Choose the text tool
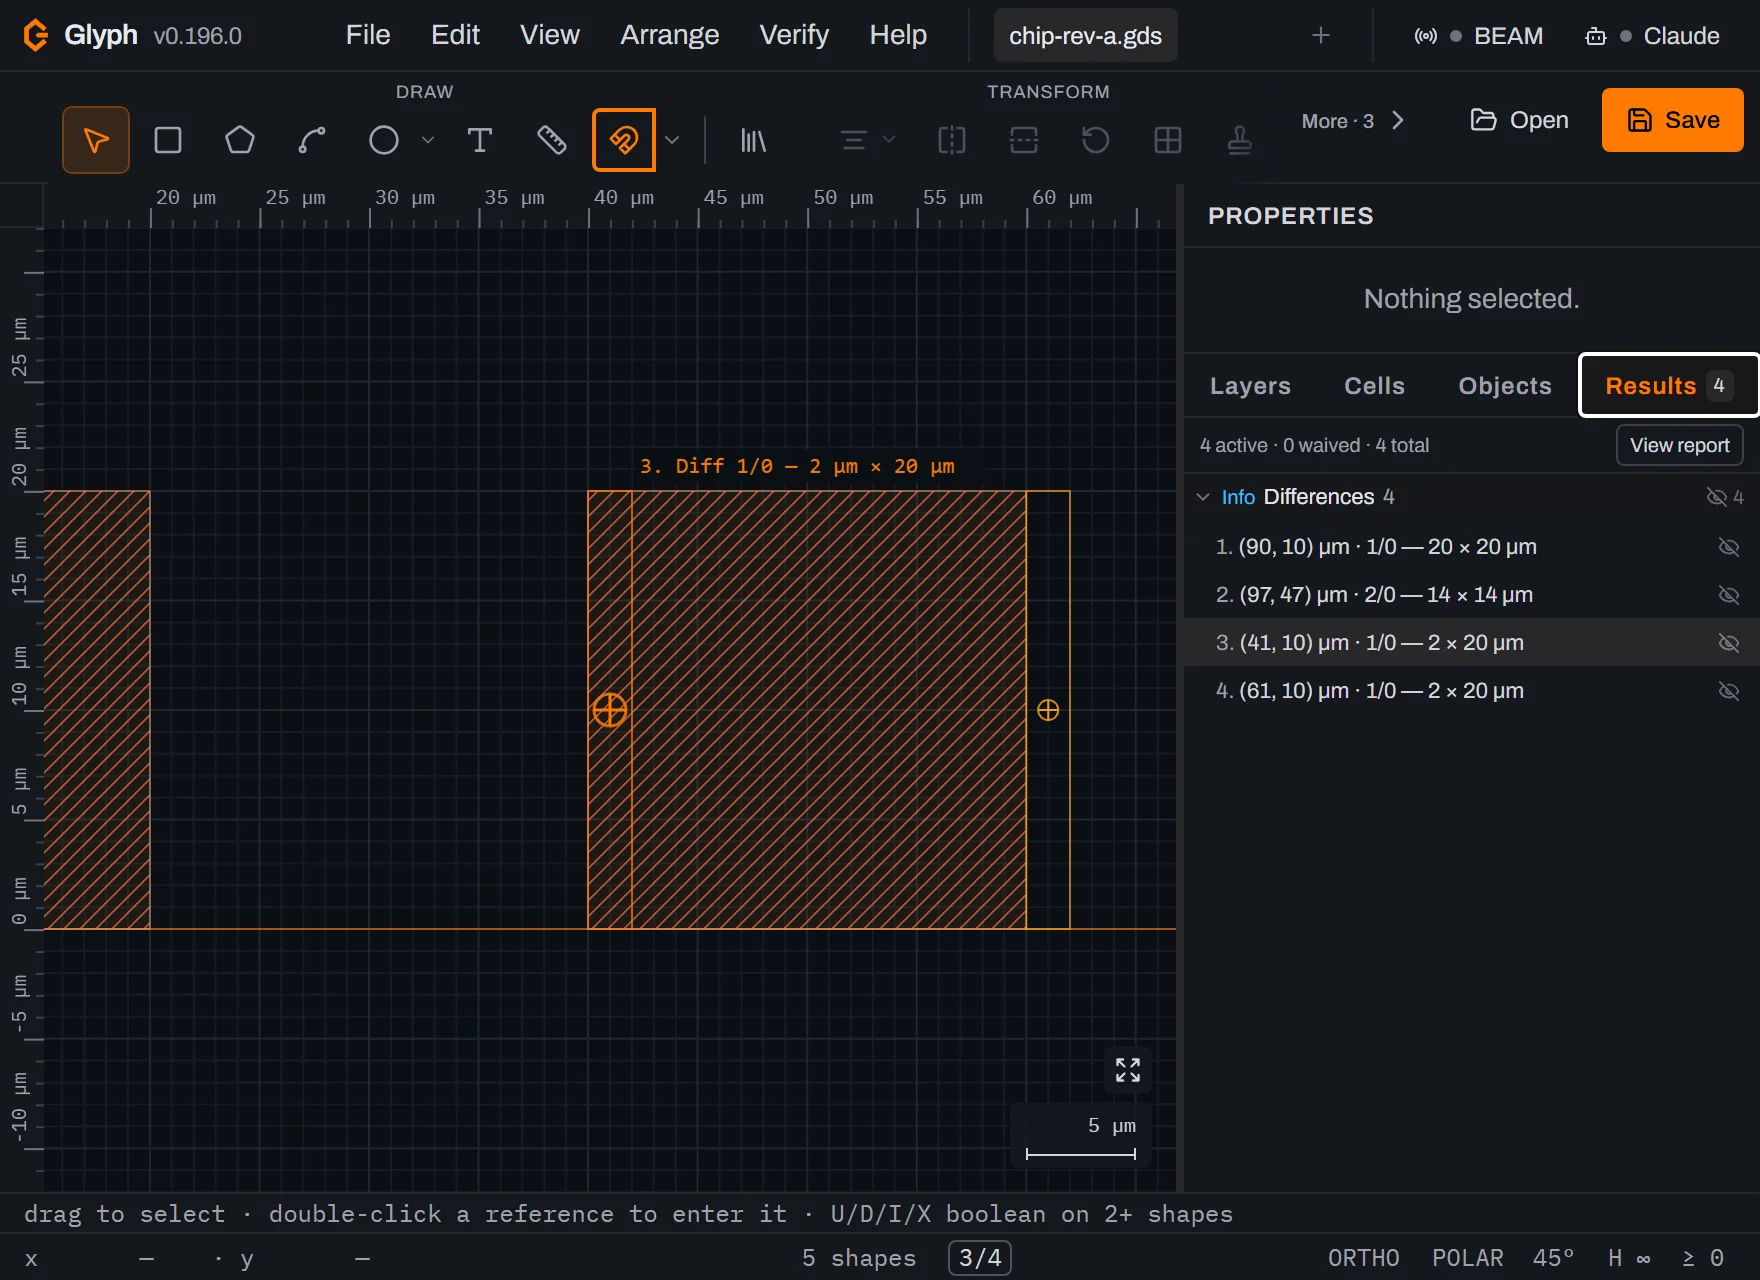Image resolution: width=1760 pixels, height=1280 pixels. point(480,140)
